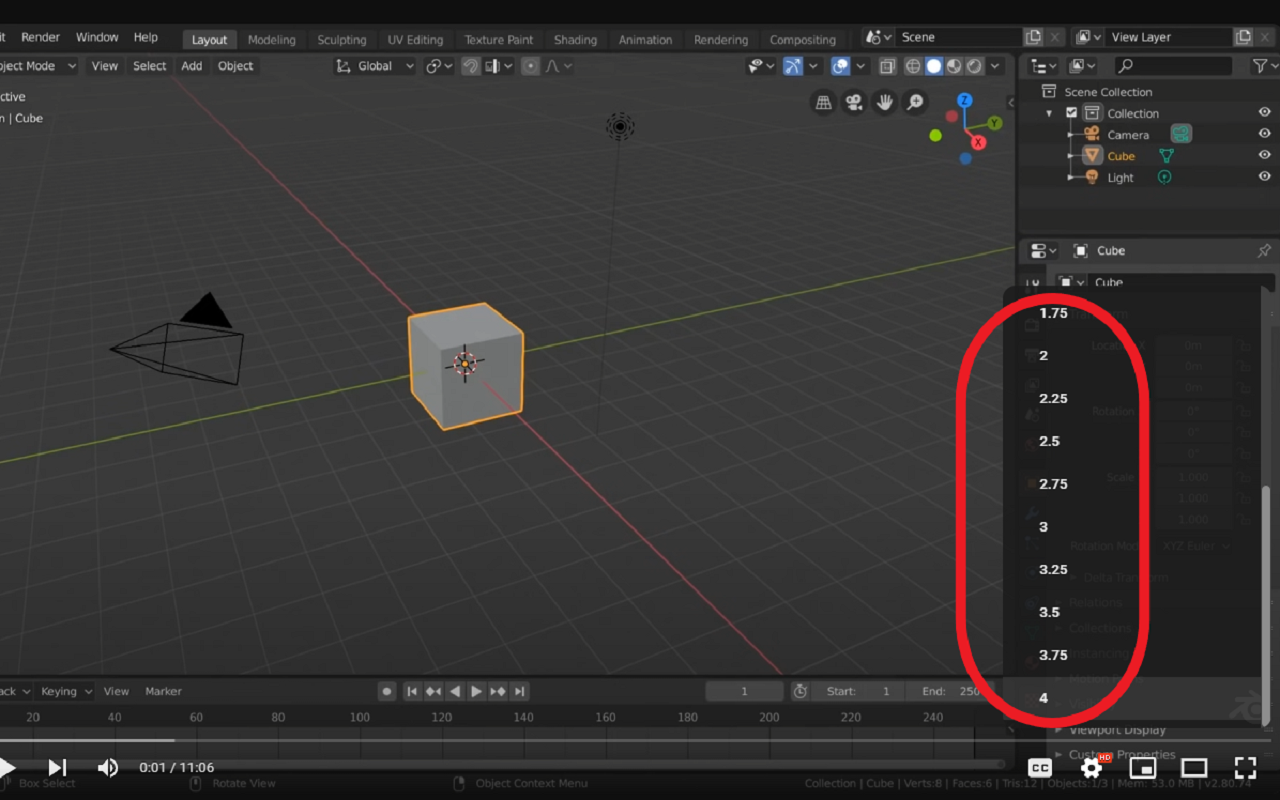Skip to next video button
Viewport: 1280px width, 800px height.
(57, 768)
